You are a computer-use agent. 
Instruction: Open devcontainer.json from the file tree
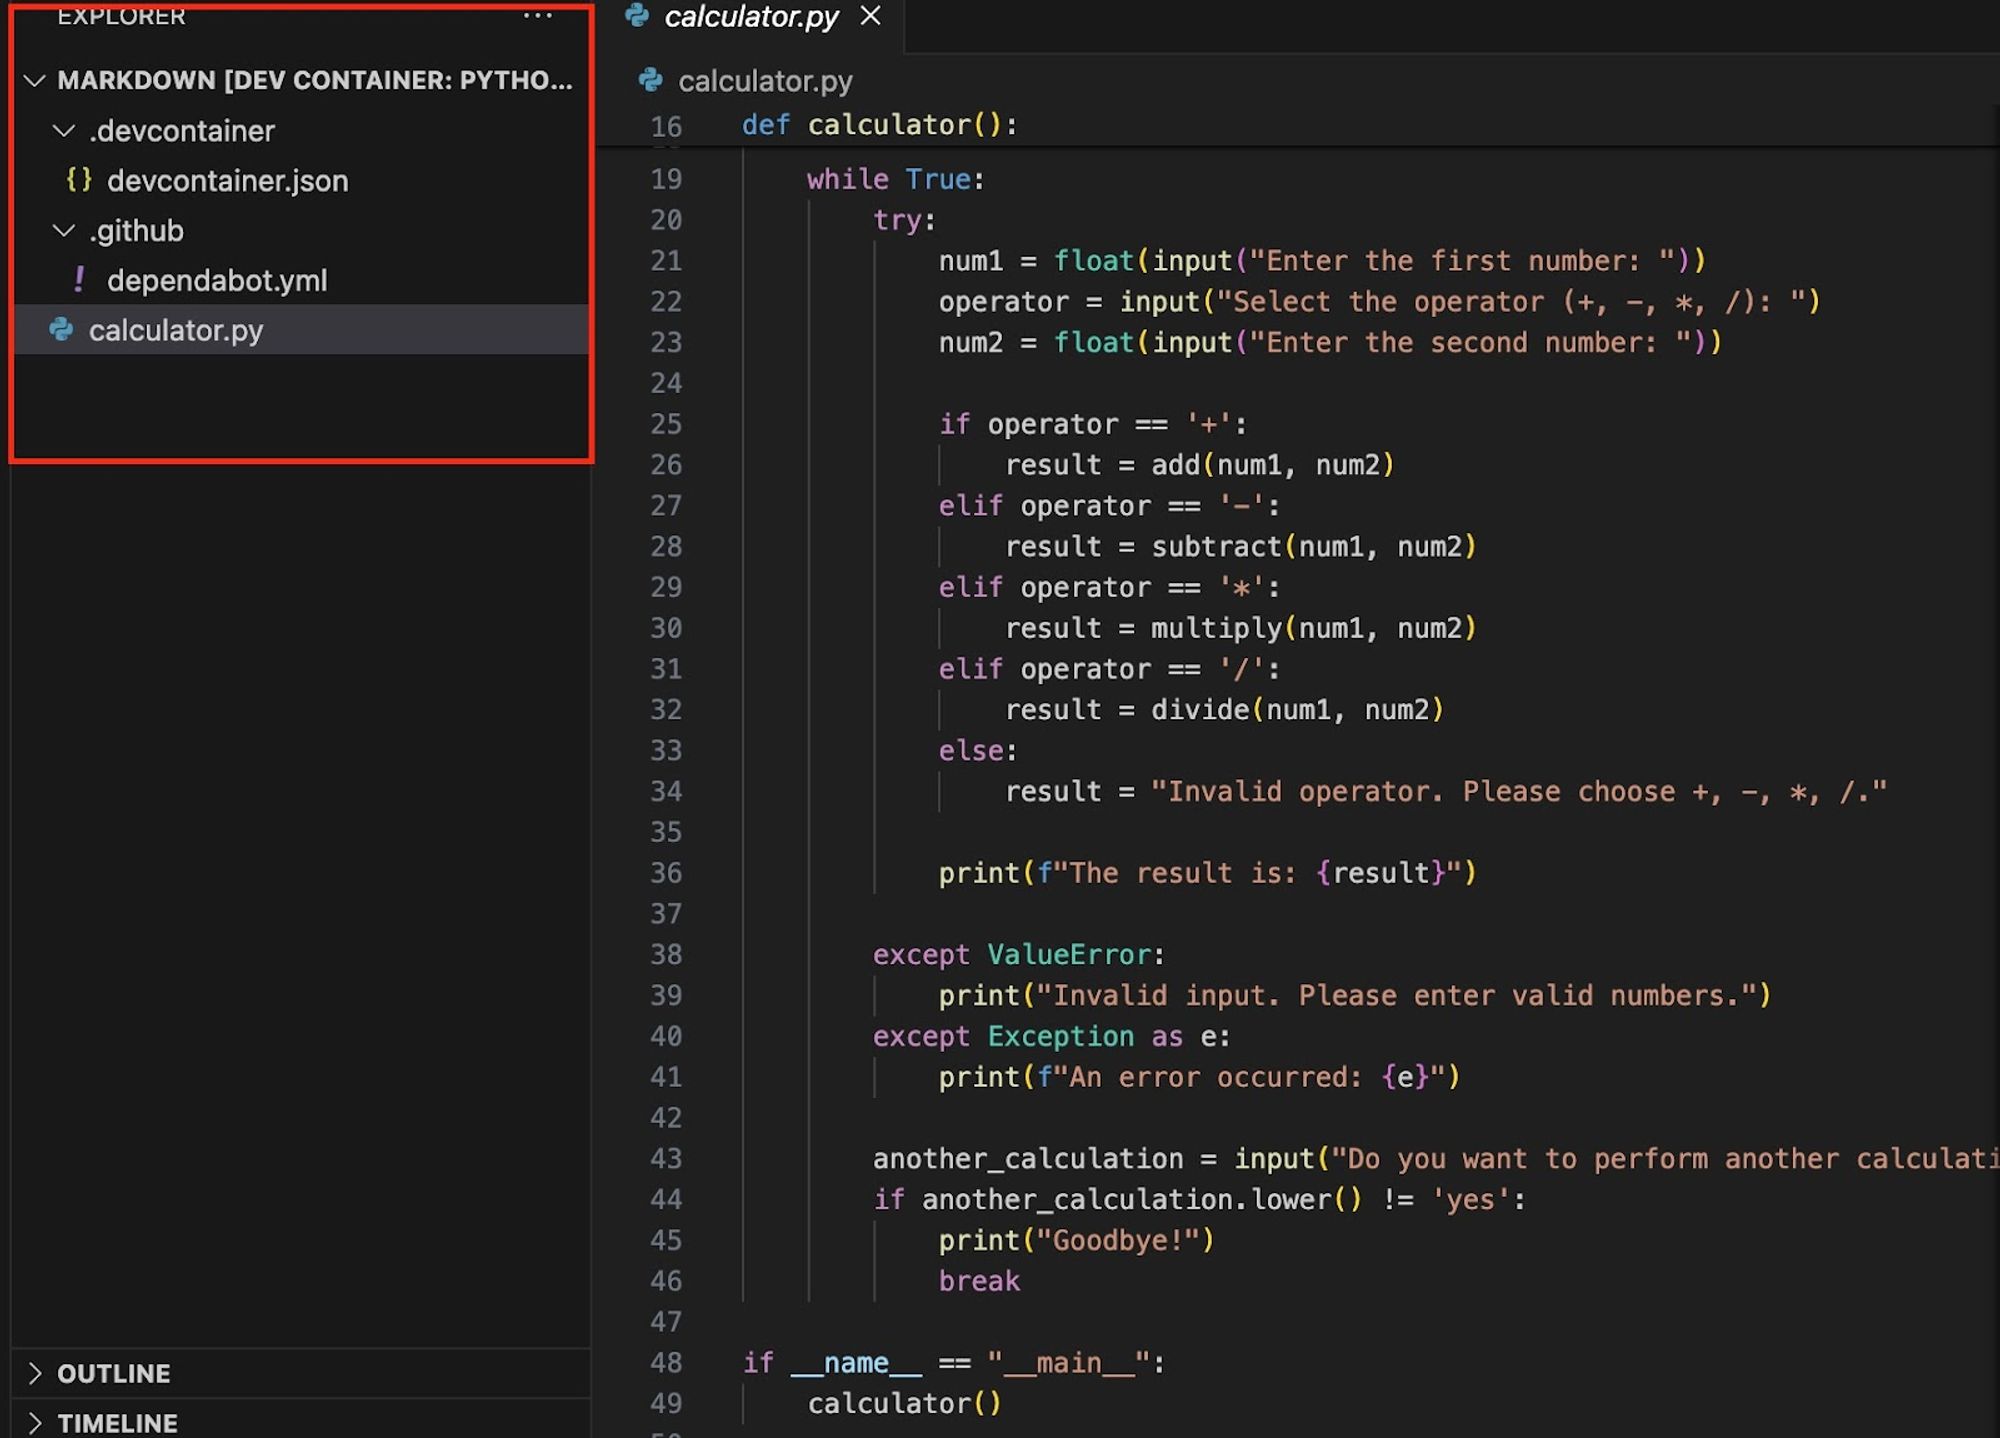coord(227,181)
